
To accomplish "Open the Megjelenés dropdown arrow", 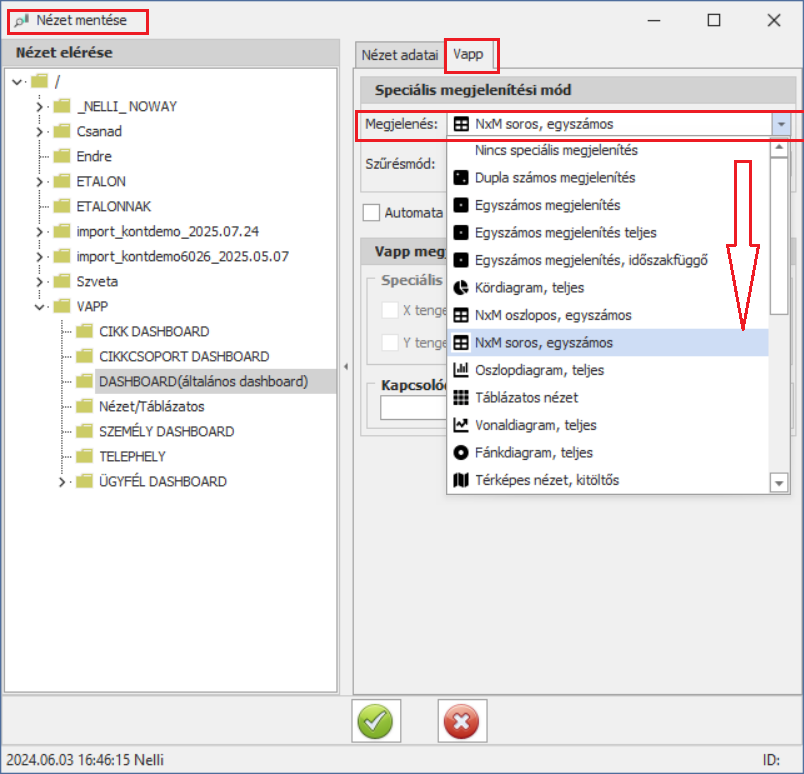I will 779,124.
